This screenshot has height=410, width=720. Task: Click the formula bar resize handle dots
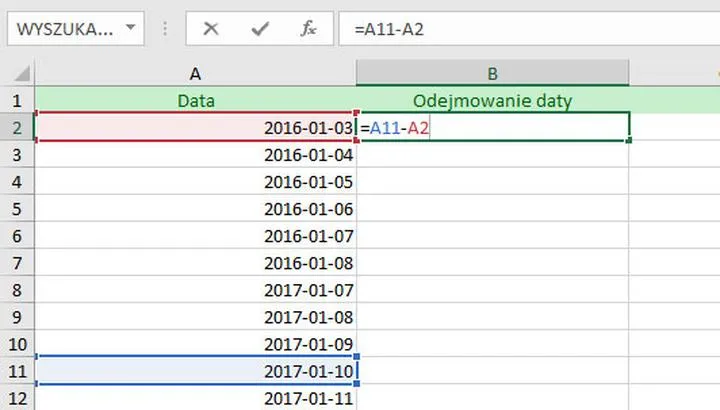(164, 28)
